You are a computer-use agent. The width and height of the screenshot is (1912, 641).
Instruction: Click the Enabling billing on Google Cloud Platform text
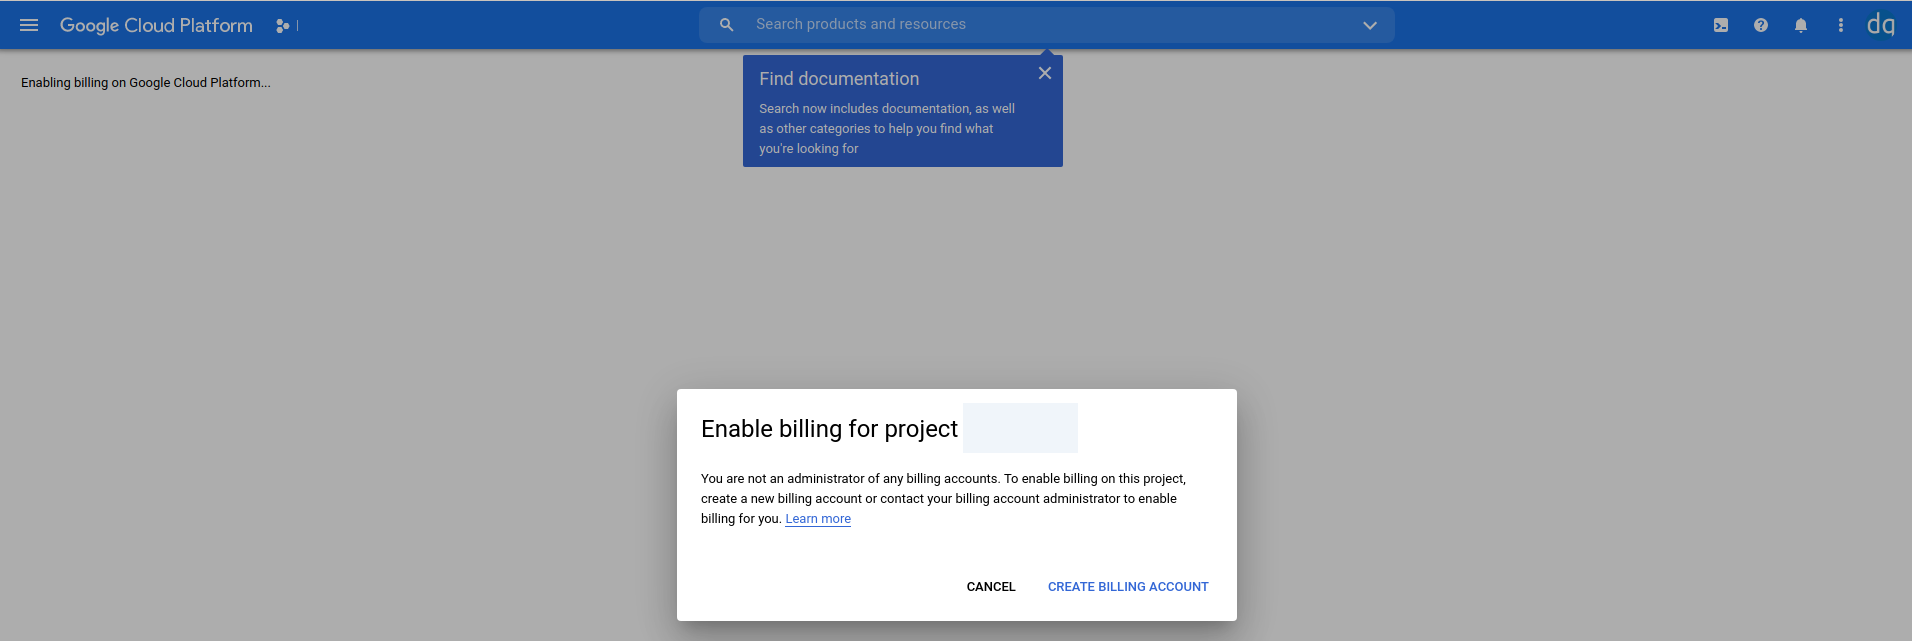point(146,83)
